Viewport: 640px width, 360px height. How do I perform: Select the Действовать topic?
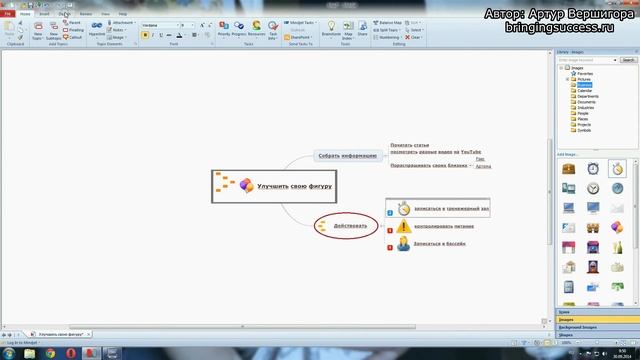[x=346, y=226]
